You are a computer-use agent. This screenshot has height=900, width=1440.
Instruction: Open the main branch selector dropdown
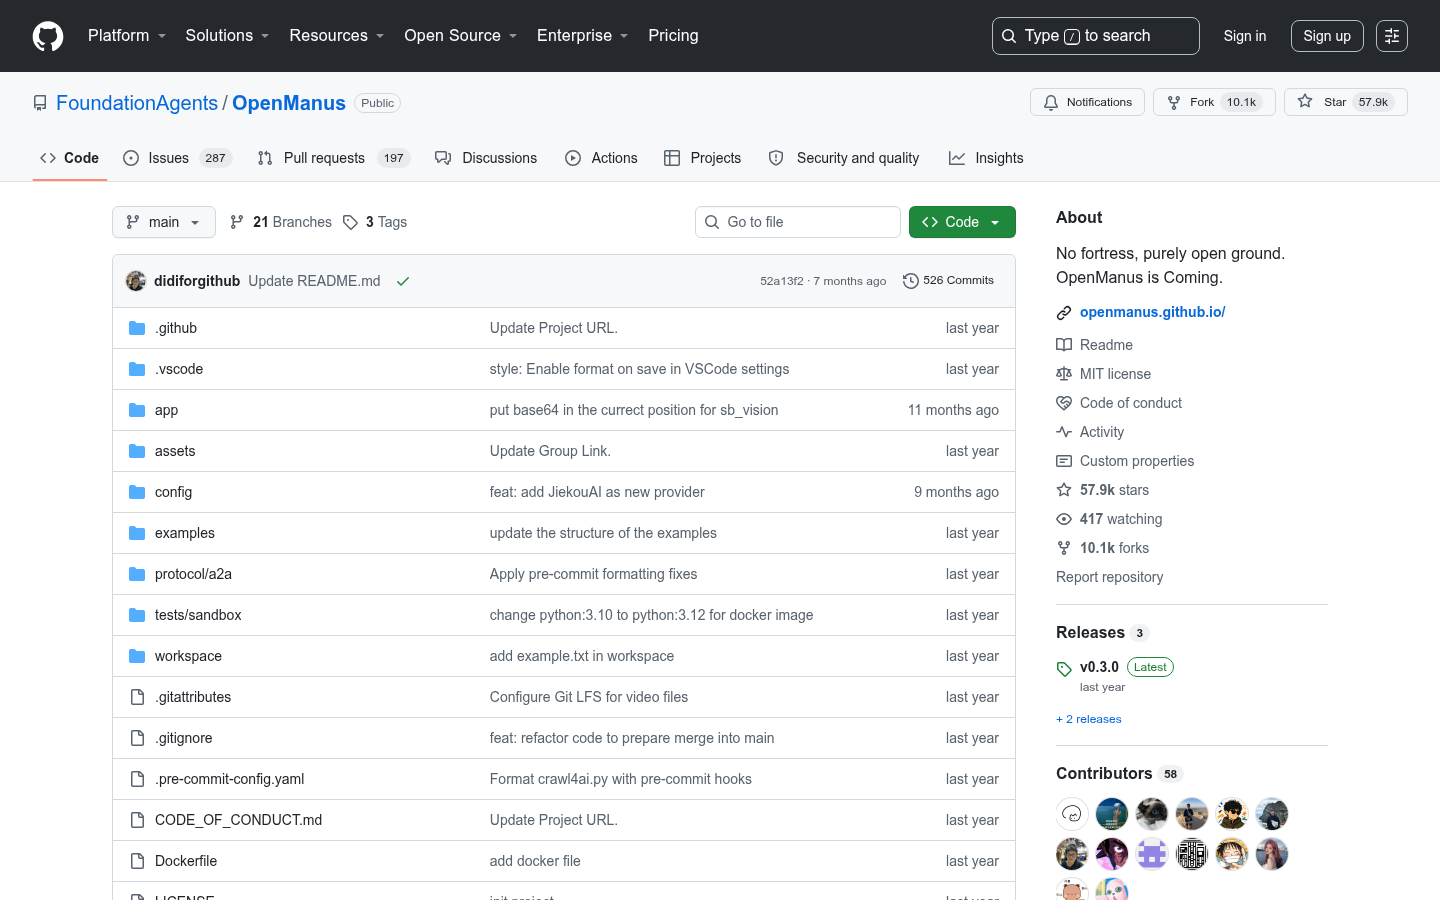(164, 222)
